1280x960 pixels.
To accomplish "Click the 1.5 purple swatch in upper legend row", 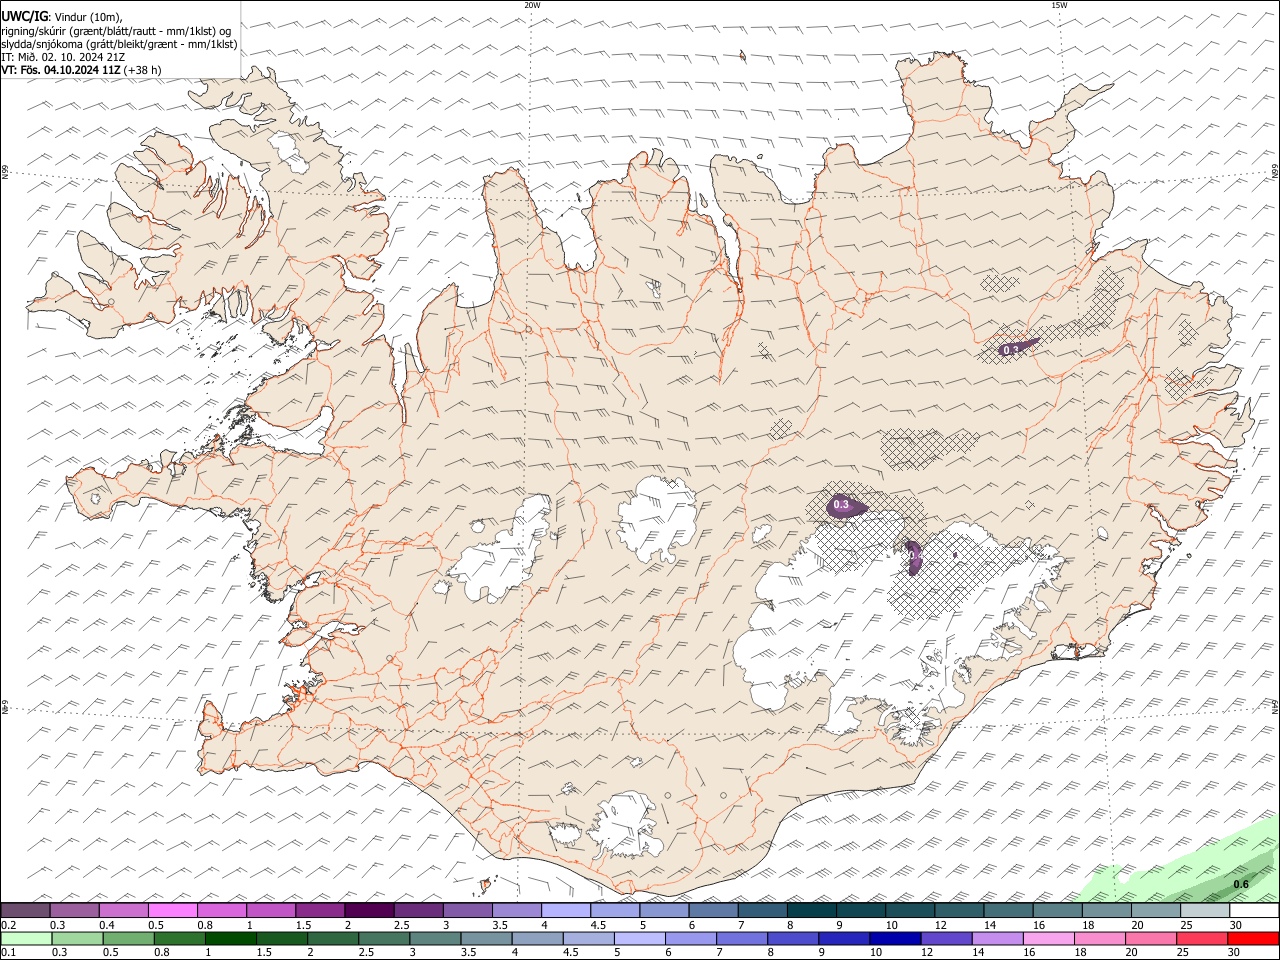I will click(320, 910).
